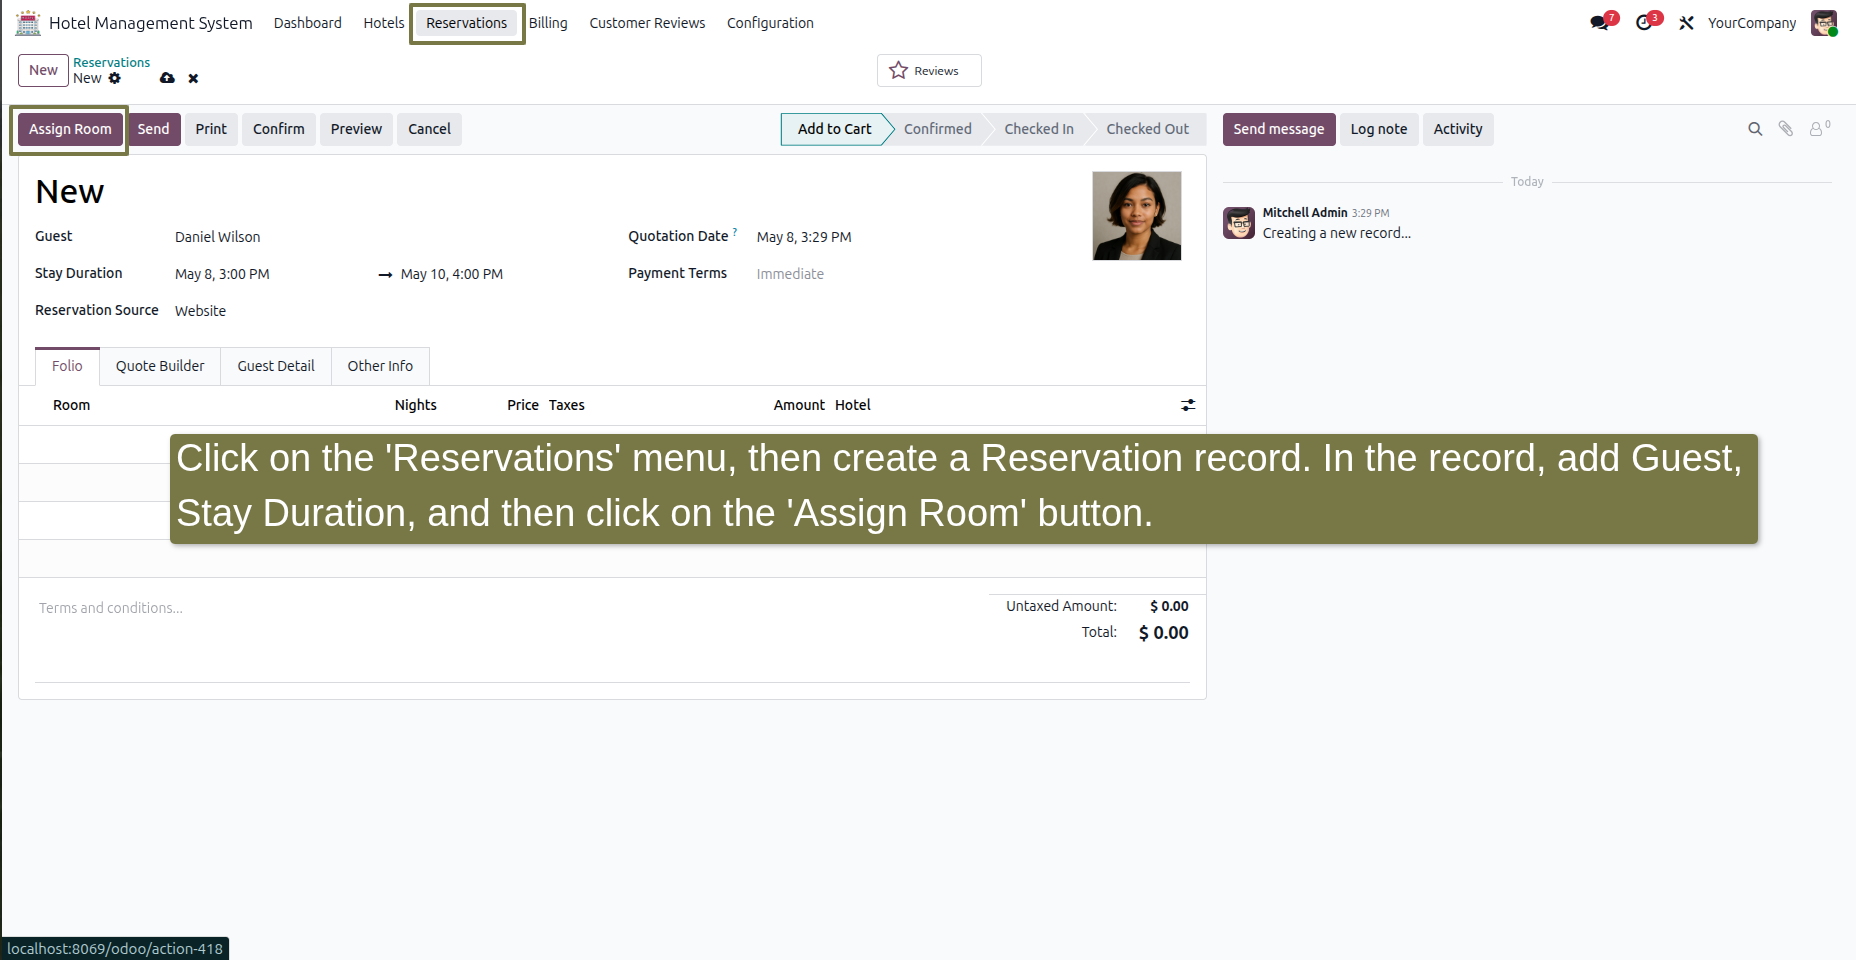Click the Assign Room button
The image size is (1856, 960).
coord(70,129)
